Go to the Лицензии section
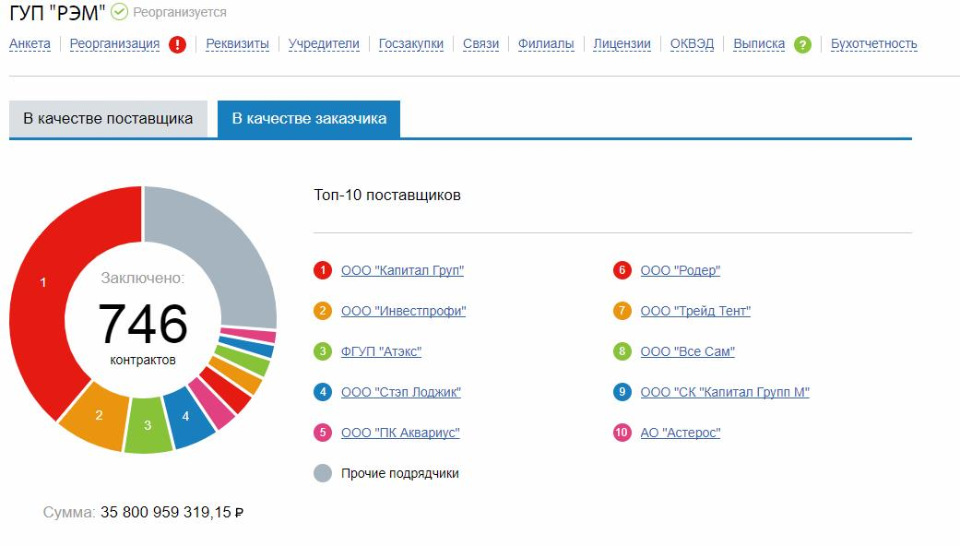This screenshot has width=960, height=546. pyautogui.click(x=622, y=44)
